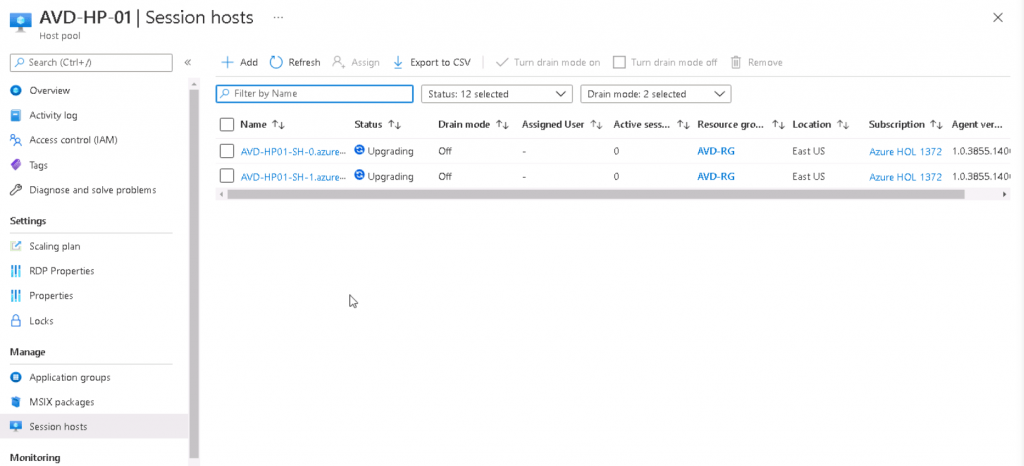Click the Overview icon
Viewport: 1024px width, 466px height.
pyautogui.click(x=16, y=90)
